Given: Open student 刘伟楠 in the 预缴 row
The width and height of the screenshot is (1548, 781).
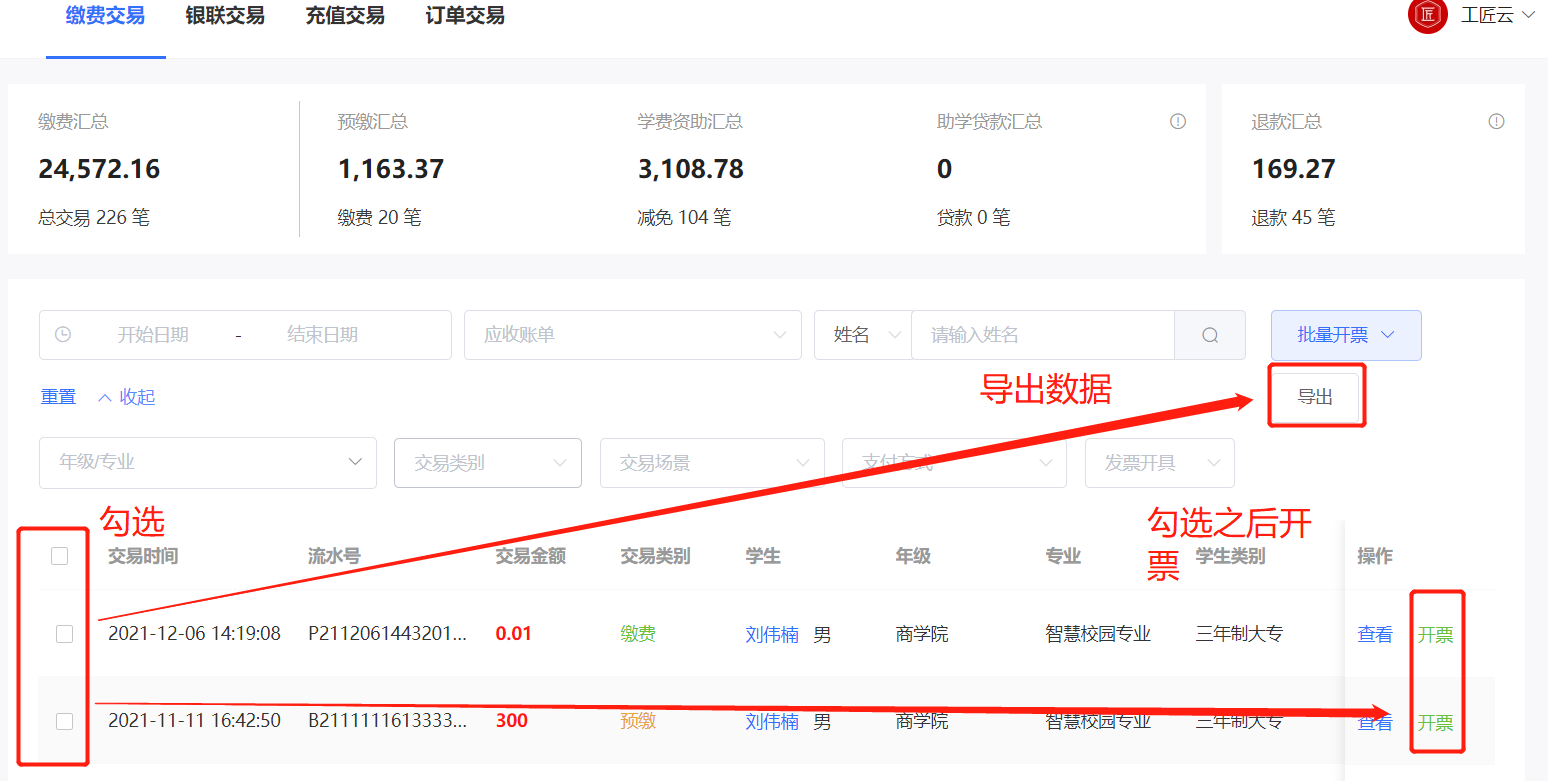Looking at the screenshot, I should 772,721.
